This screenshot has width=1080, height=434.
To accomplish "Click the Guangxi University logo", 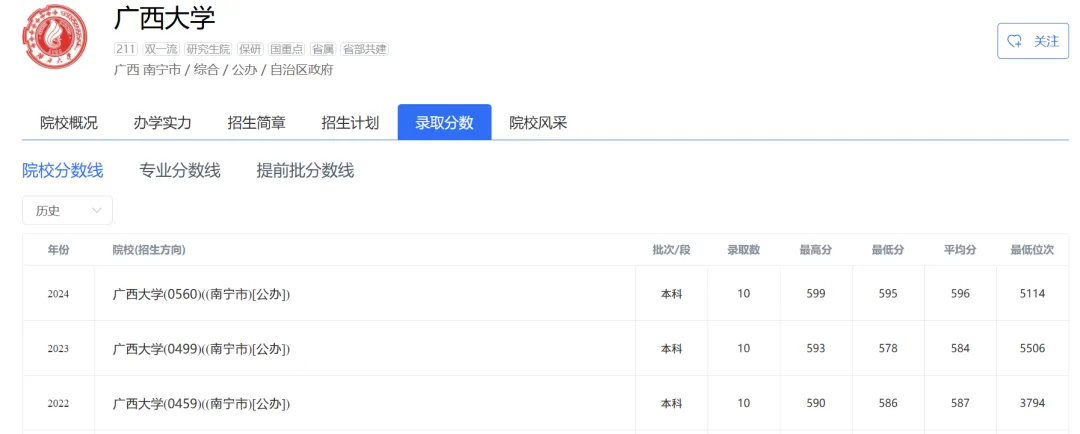I will (x=54, y=37).
